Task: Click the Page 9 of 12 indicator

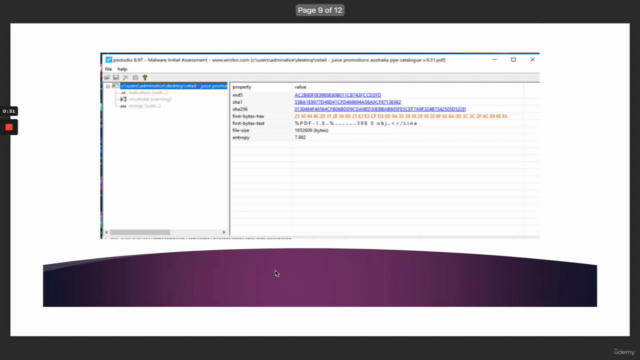Action: pos(320,10)
